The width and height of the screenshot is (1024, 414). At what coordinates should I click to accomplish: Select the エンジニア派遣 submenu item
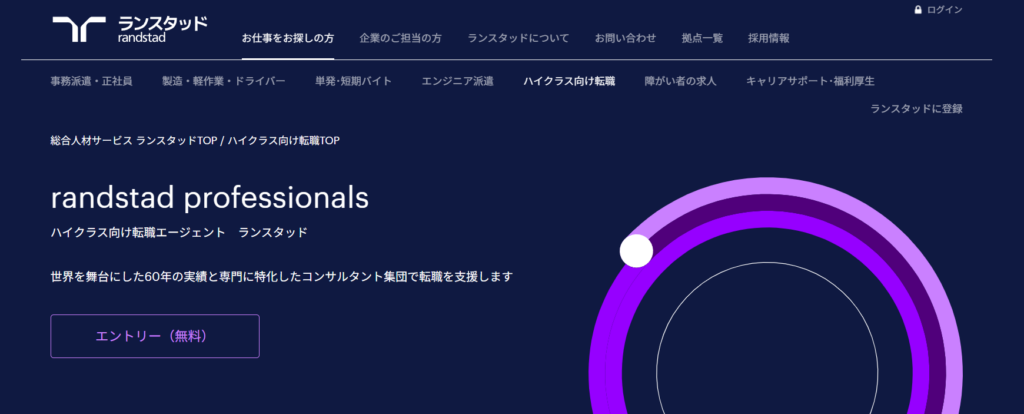[x=457, y=81]
